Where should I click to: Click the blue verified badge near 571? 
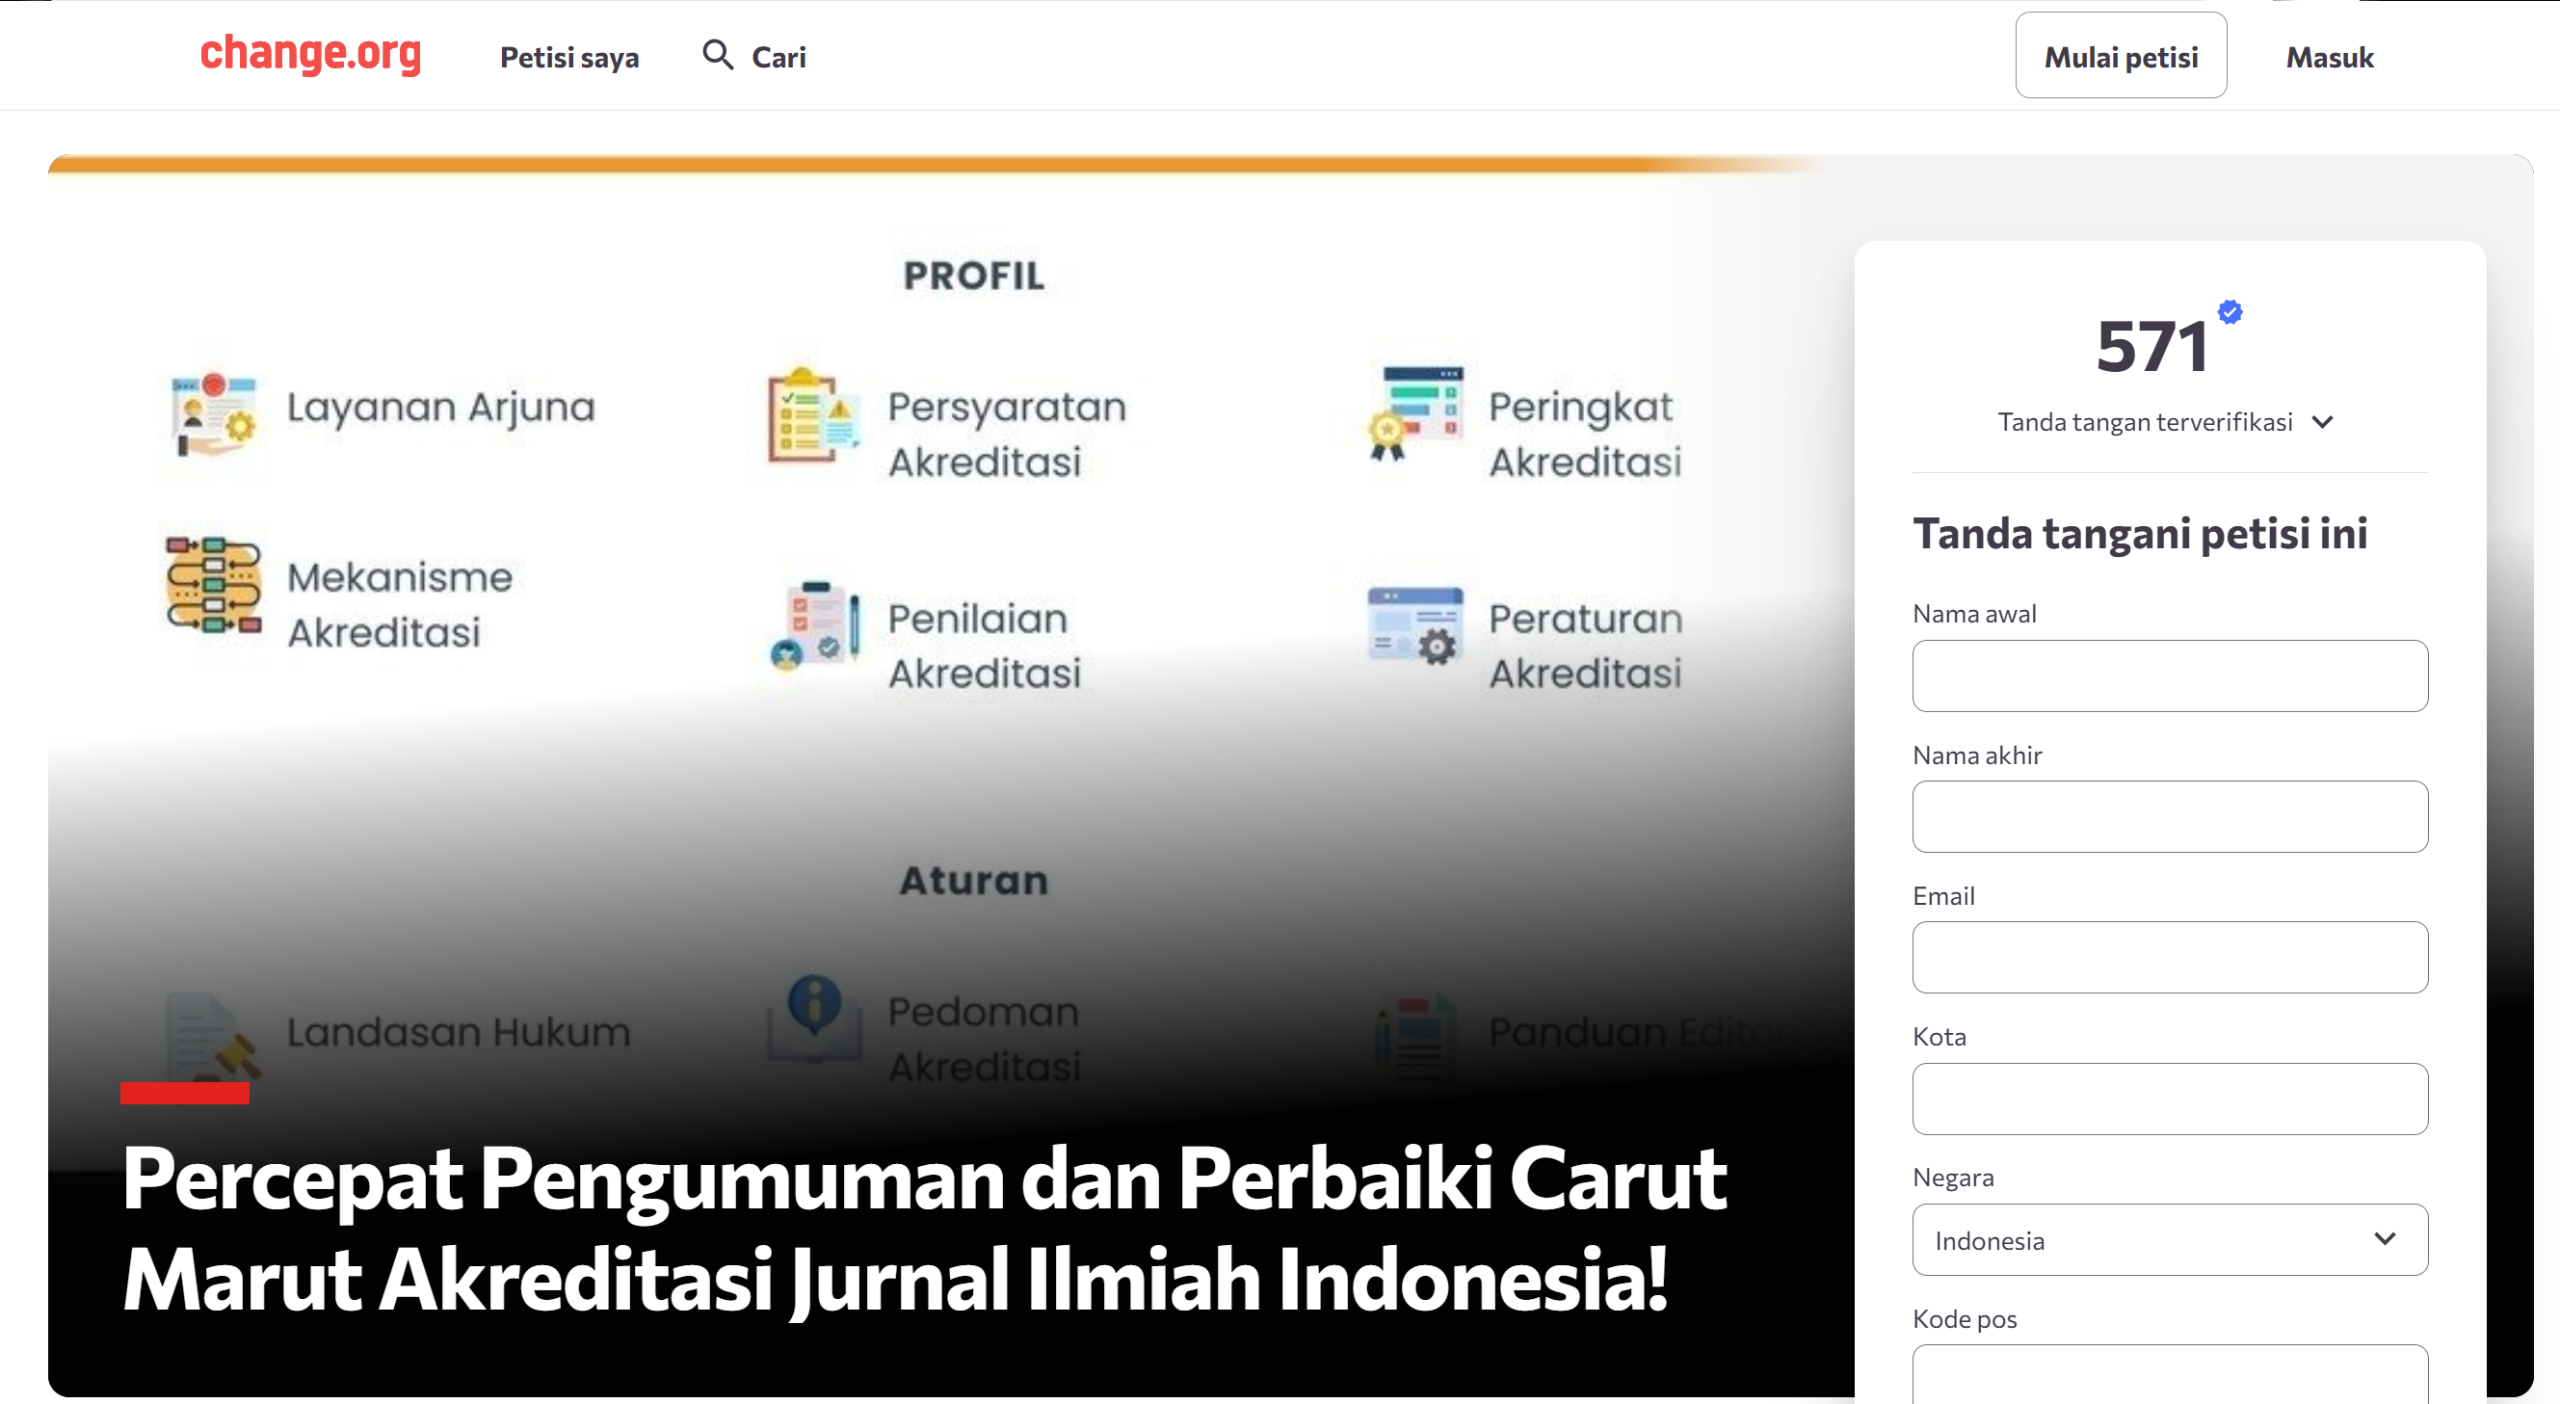click(x=2229, y=312)
